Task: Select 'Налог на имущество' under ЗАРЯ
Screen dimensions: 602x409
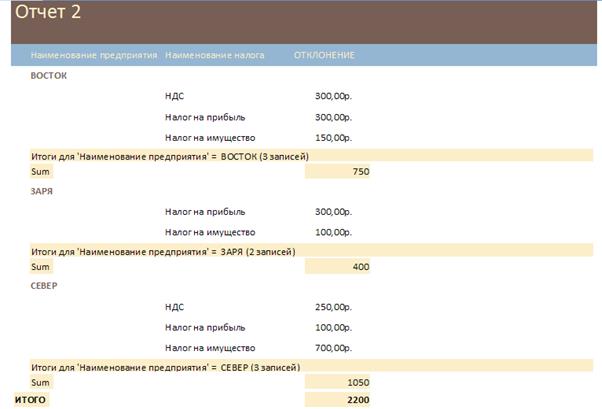Action: point(210,232)
